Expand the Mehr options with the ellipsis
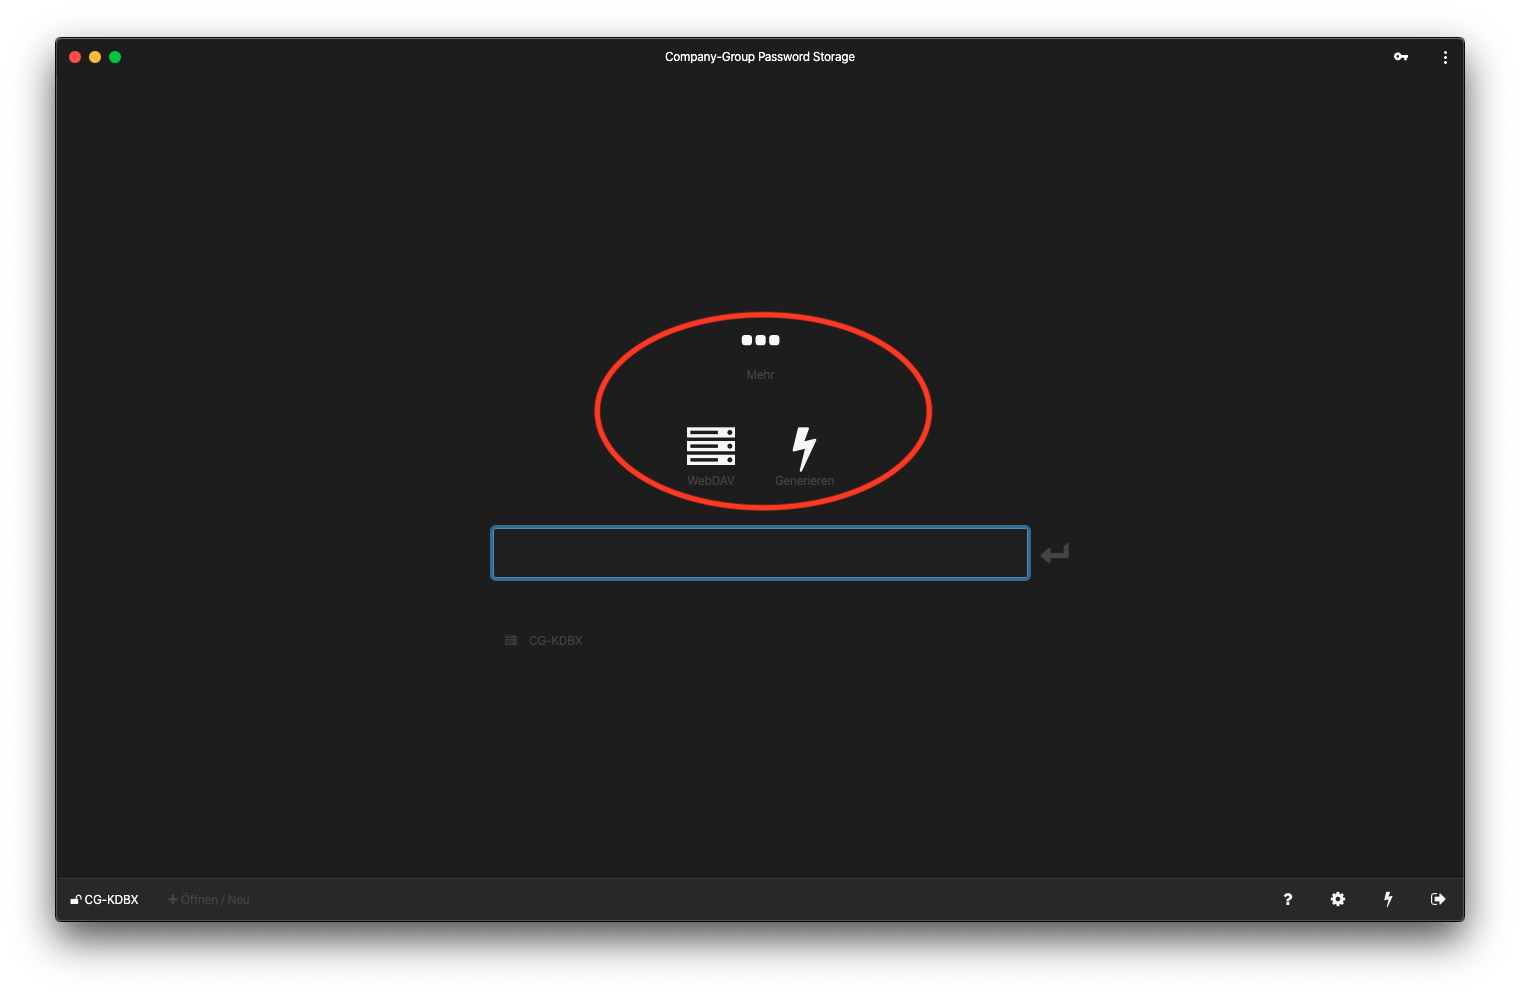The height and width of the screenshot is (995, 1520). [760, 340]
